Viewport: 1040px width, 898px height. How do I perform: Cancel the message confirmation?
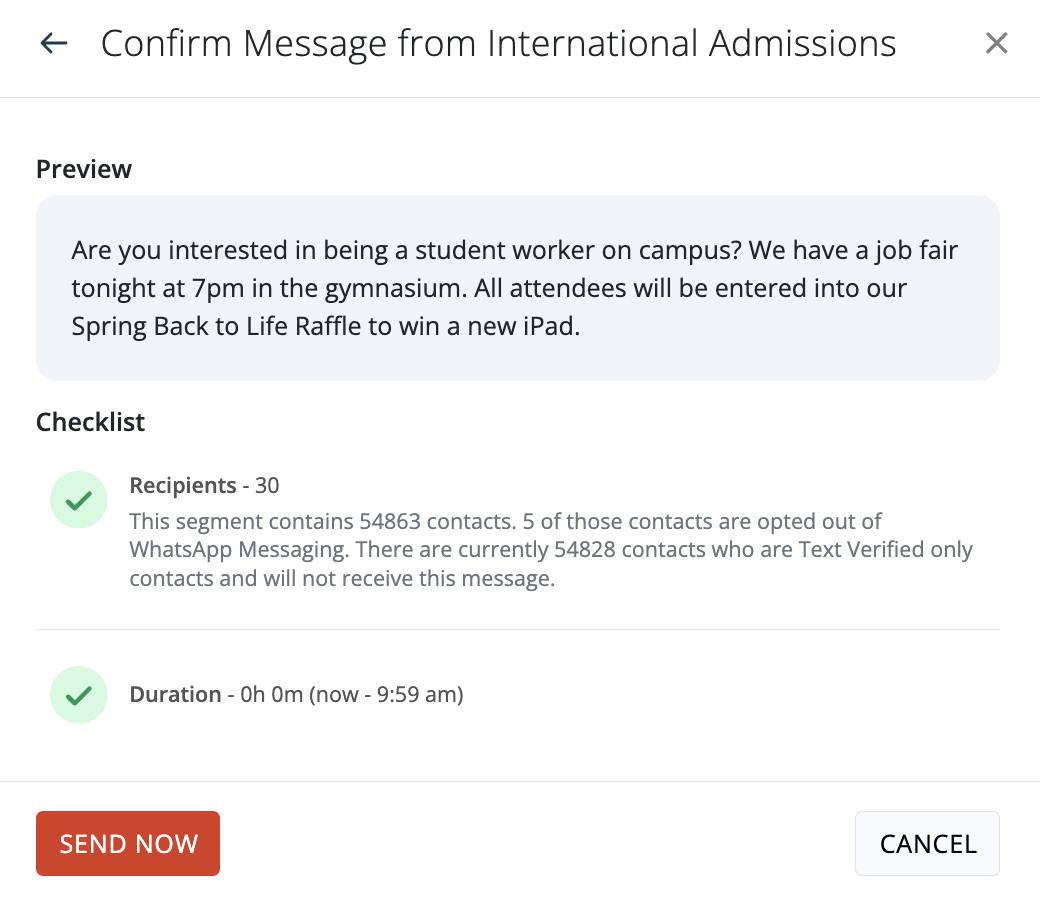pyautogui.click(x=927, y=844)
